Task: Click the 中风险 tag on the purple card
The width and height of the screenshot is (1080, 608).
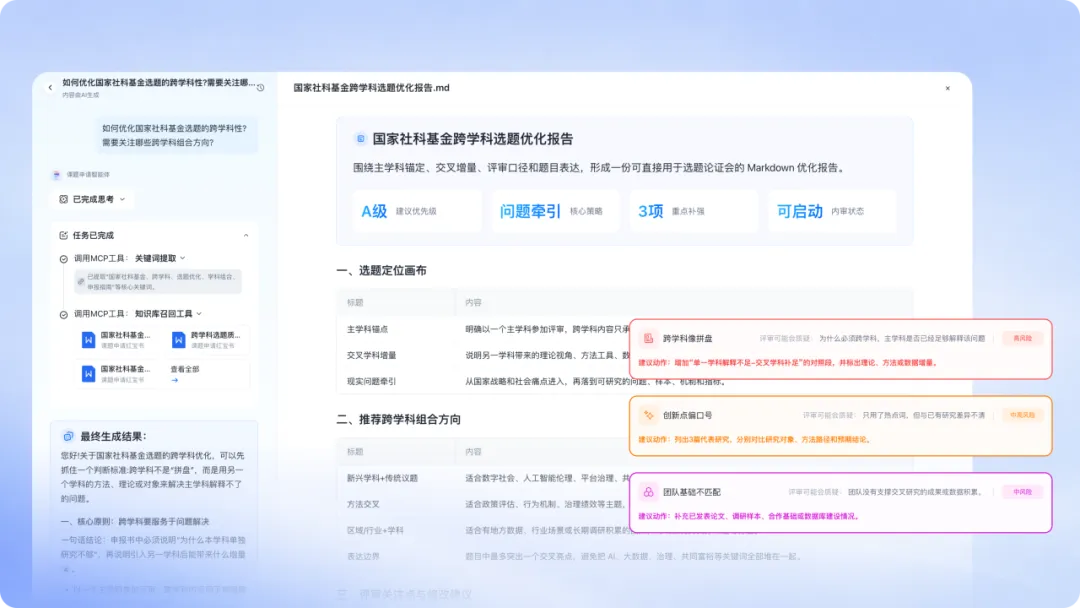Action: [1022, 492]
